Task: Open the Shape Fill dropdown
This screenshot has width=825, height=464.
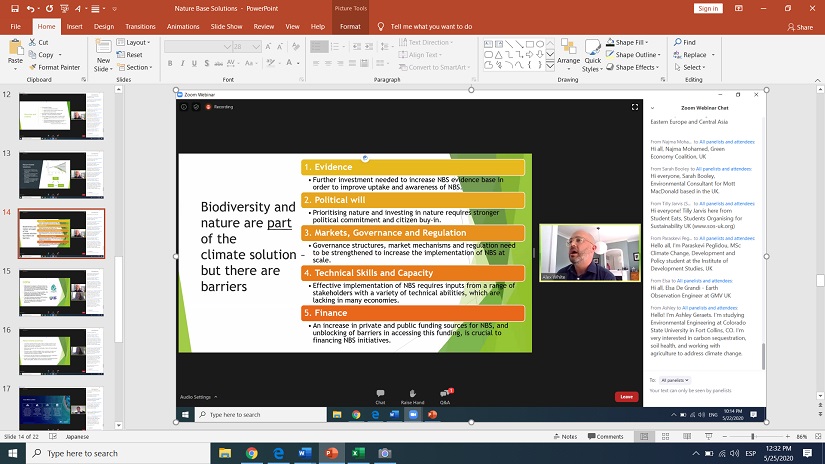Action: [x=632, y=42]
